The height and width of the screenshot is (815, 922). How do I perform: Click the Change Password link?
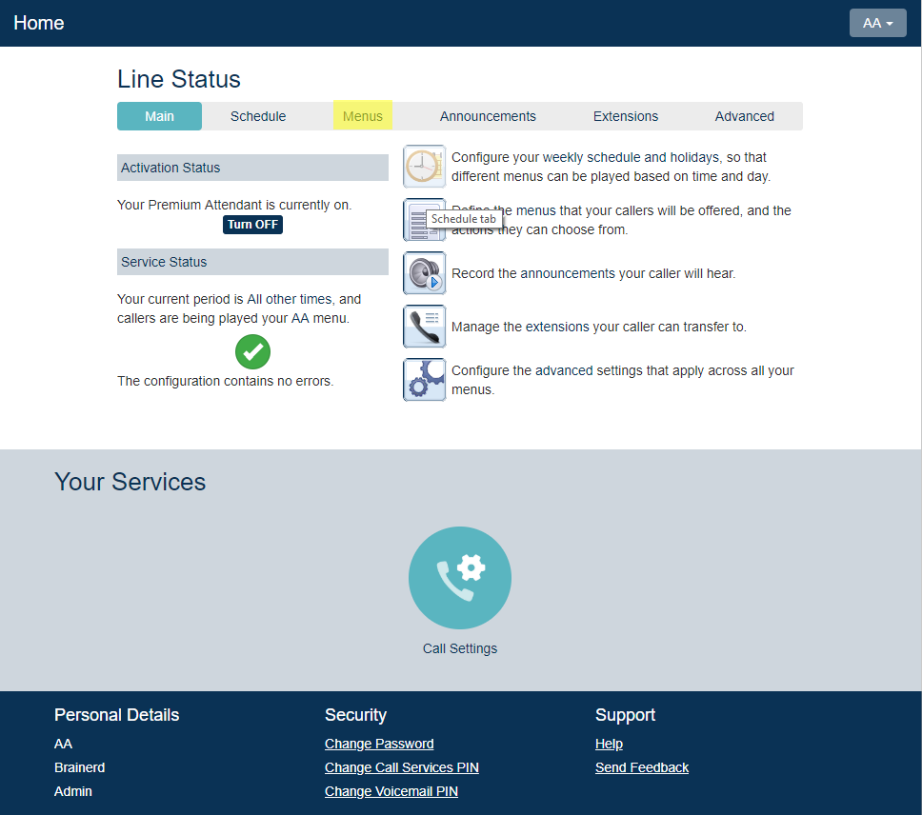[x=379, y=744]
